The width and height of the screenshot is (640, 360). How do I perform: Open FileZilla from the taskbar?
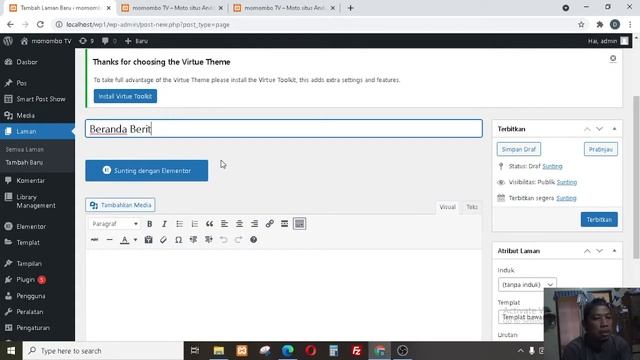tap(356, 351)
